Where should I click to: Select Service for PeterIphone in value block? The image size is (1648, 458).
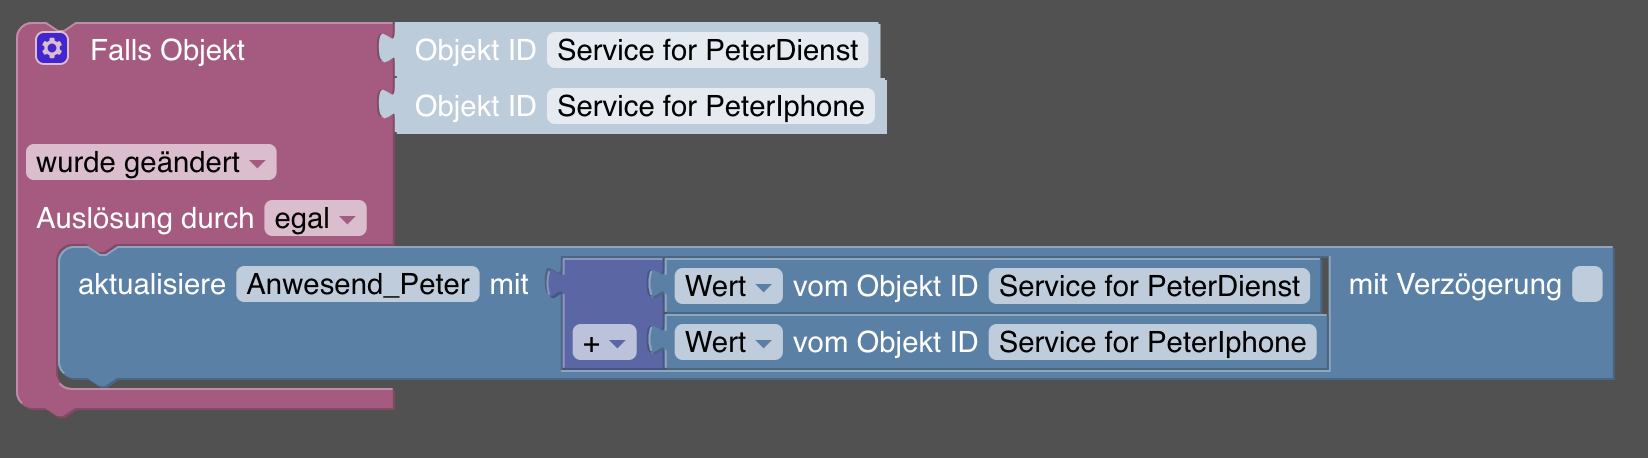1152,342
